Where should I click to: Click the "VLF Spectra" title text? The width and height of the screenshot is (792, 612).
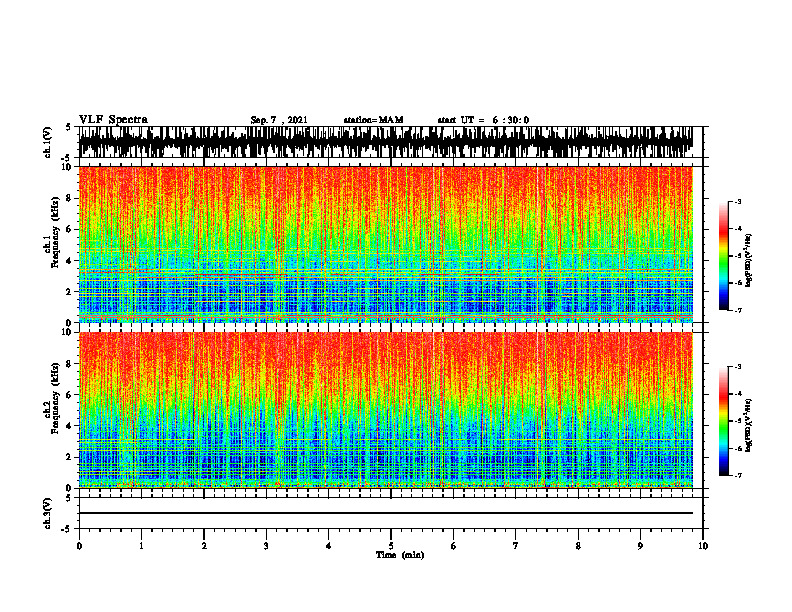(113, 120)
